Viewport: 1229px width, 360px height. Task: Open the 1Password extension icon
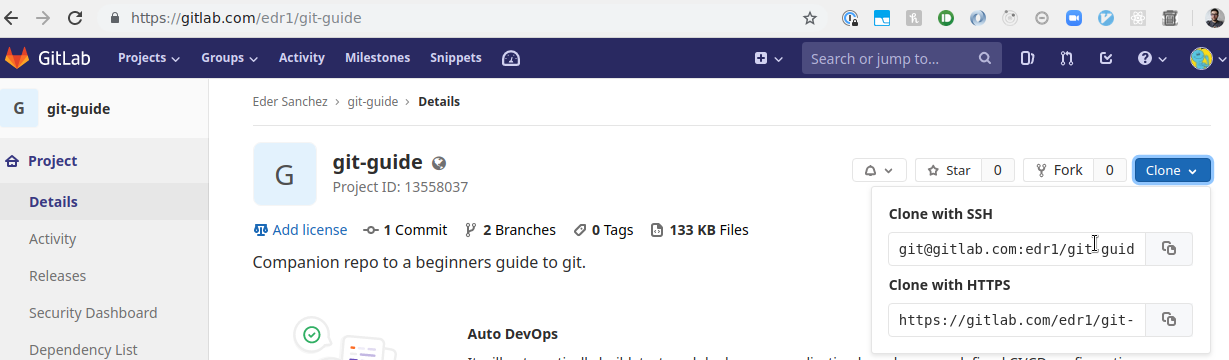coord(850,18)
